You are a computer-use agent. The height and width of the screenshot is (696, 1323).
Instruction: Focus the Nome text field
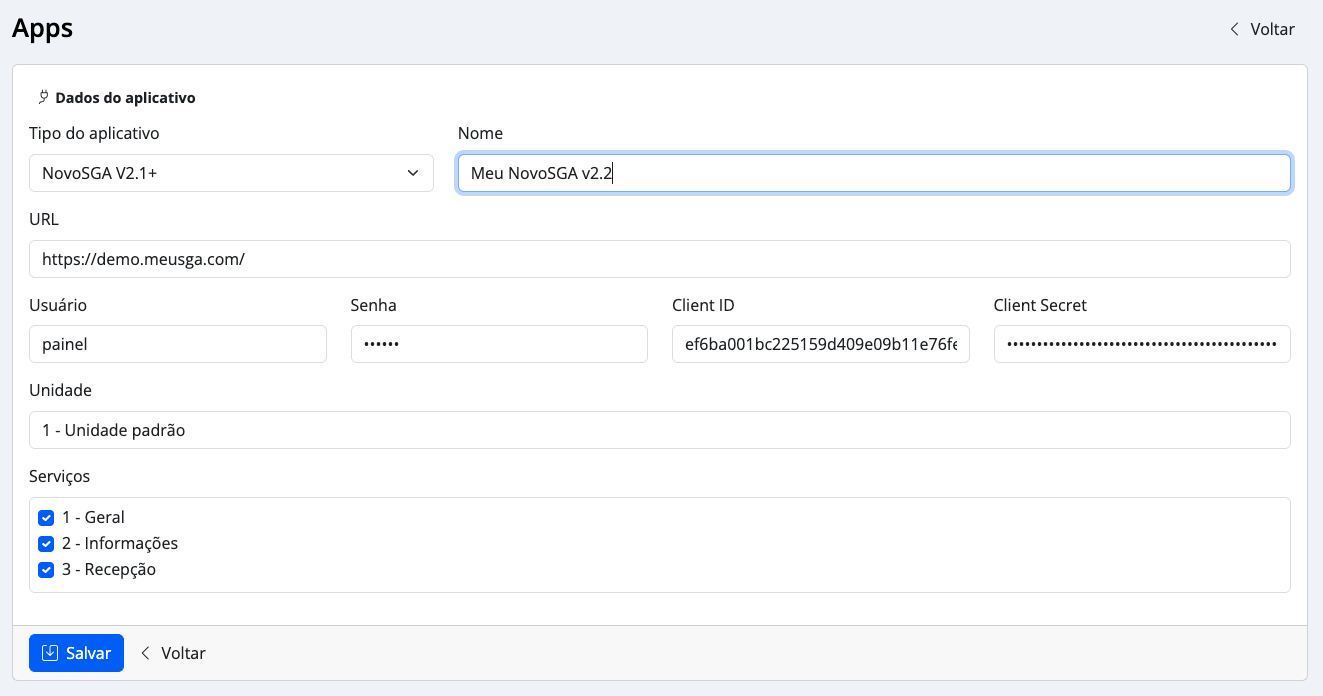[x=873, y=173]
